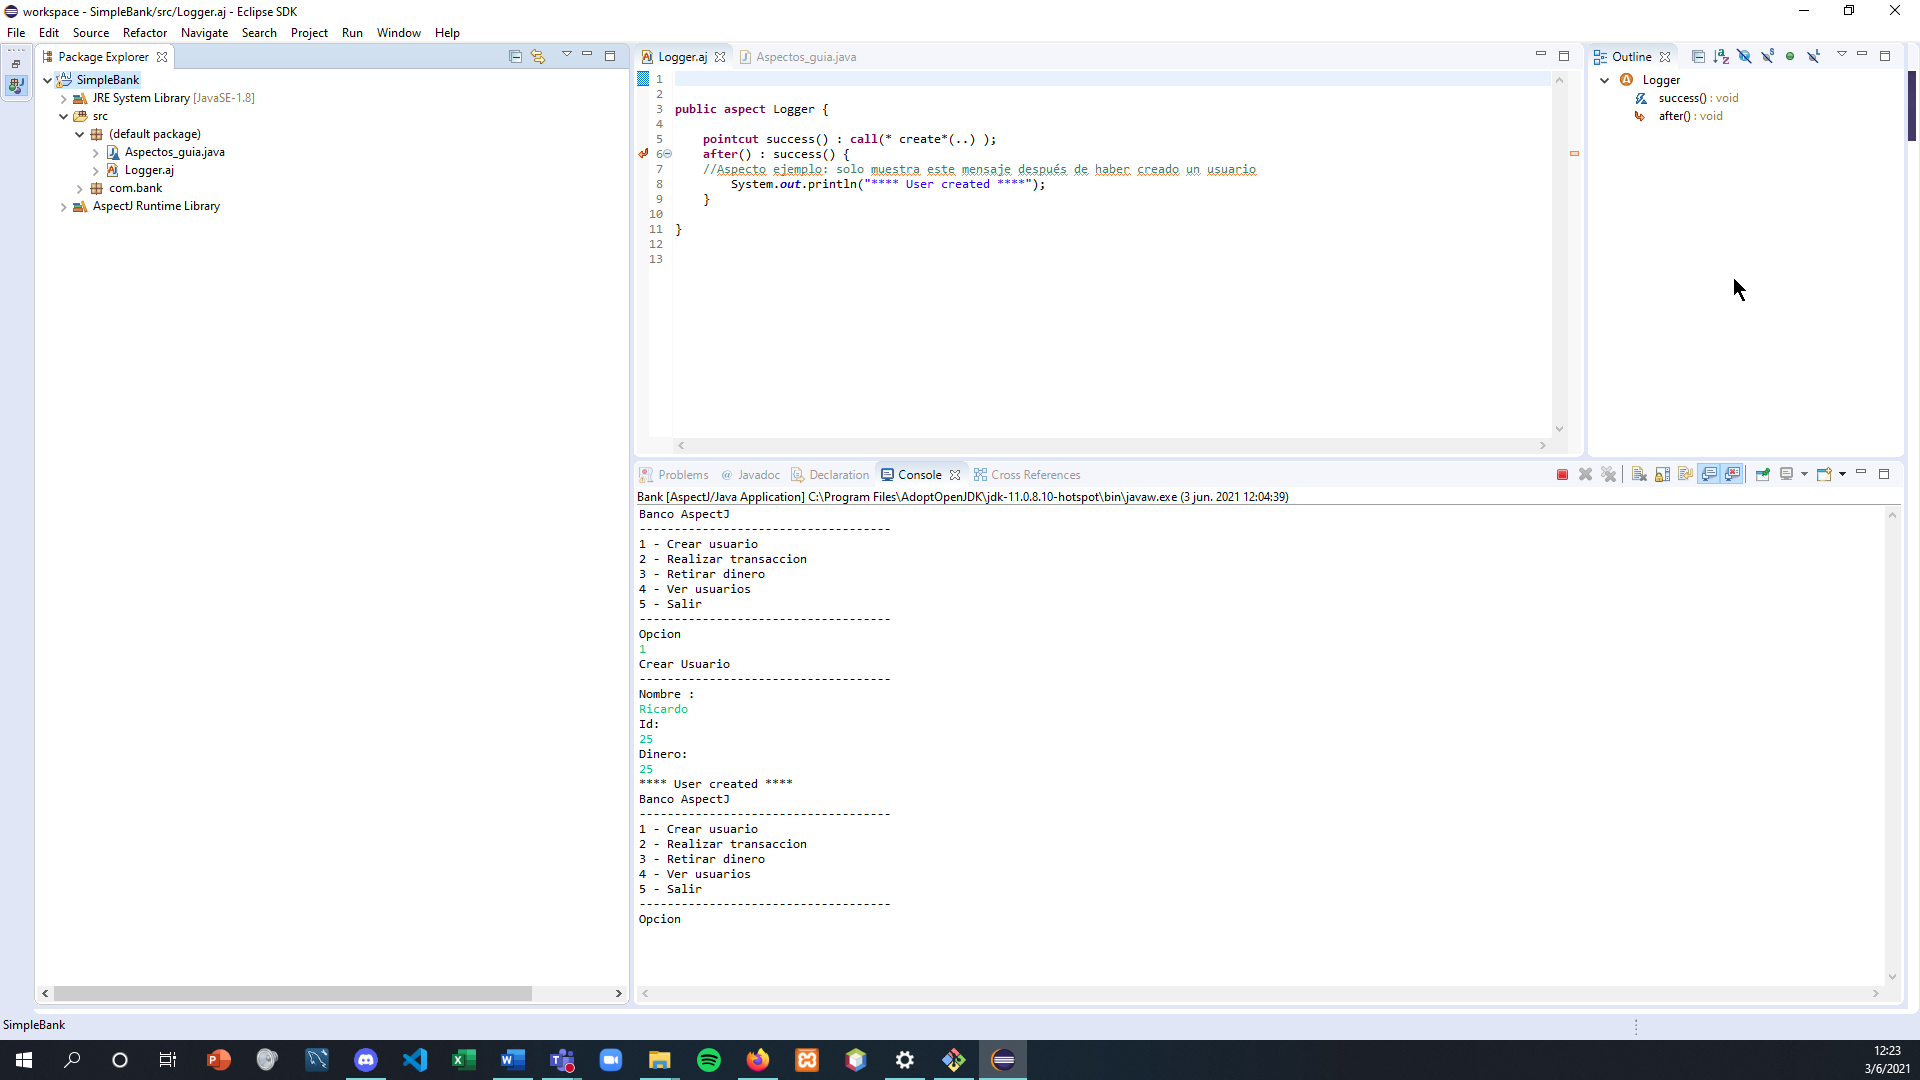Pin the Console view
The height and width of the screenshot is (1080, 1920).
pos(1763,475)
